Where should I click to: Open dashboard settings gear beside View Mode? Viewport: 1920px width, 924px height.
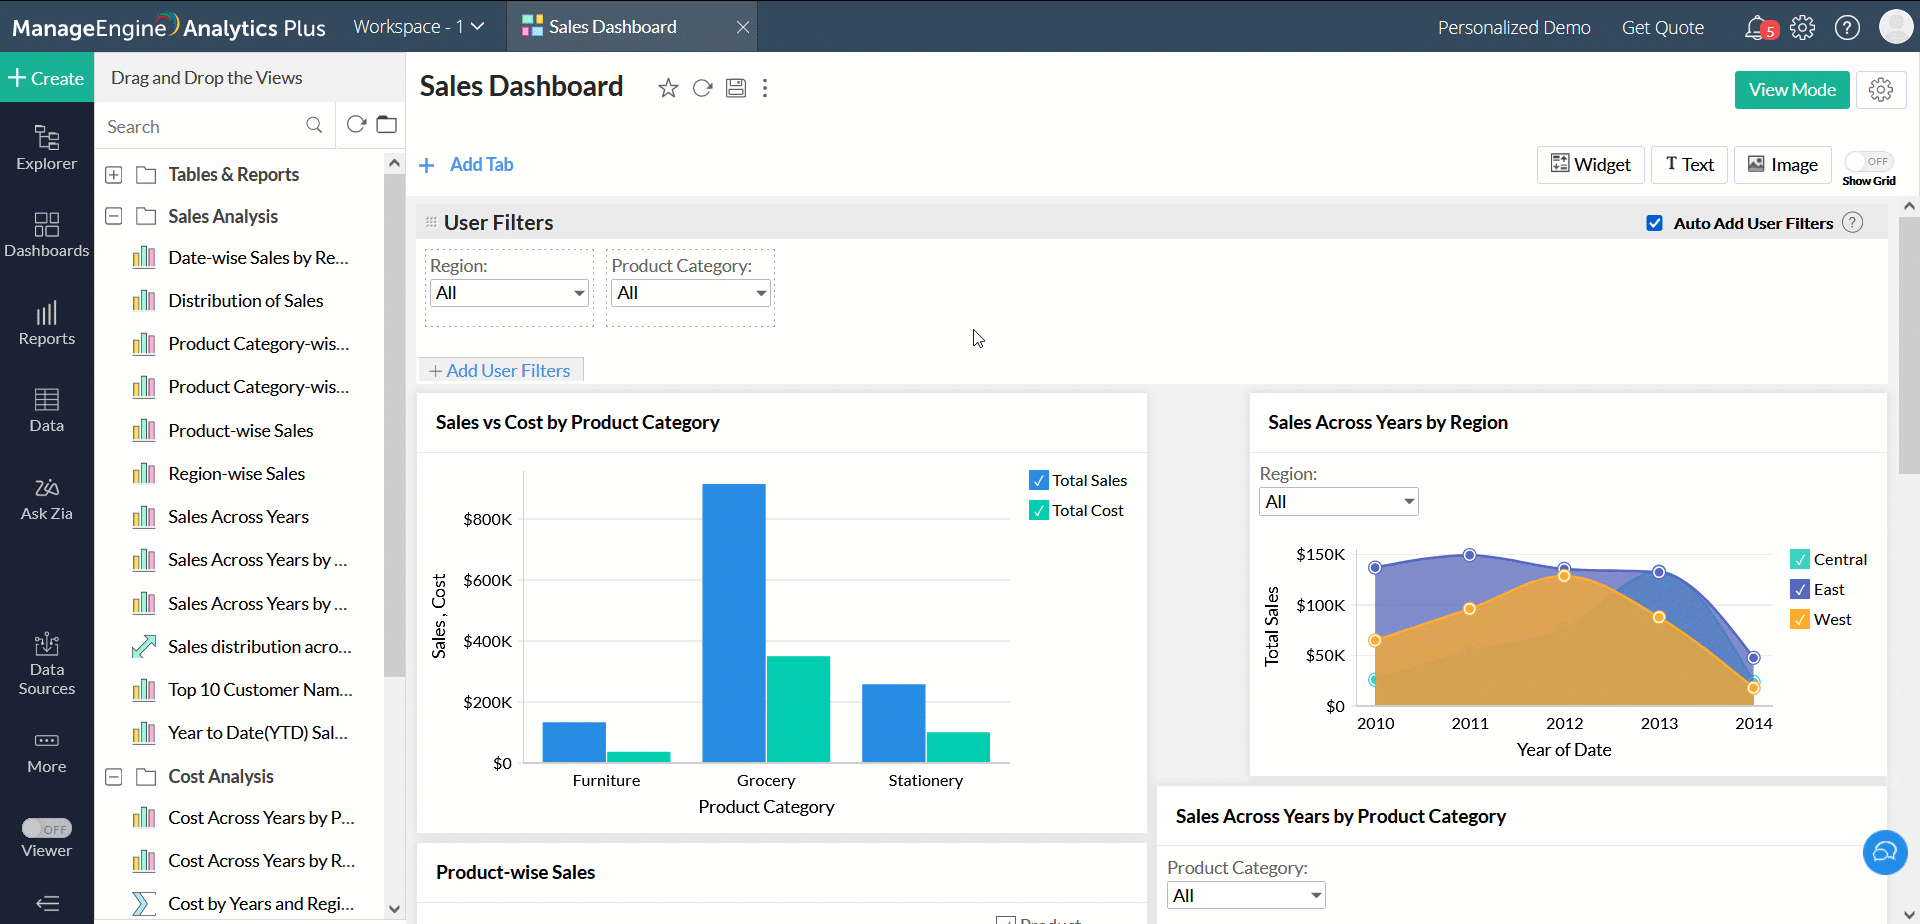click(x=1880, y=90)
